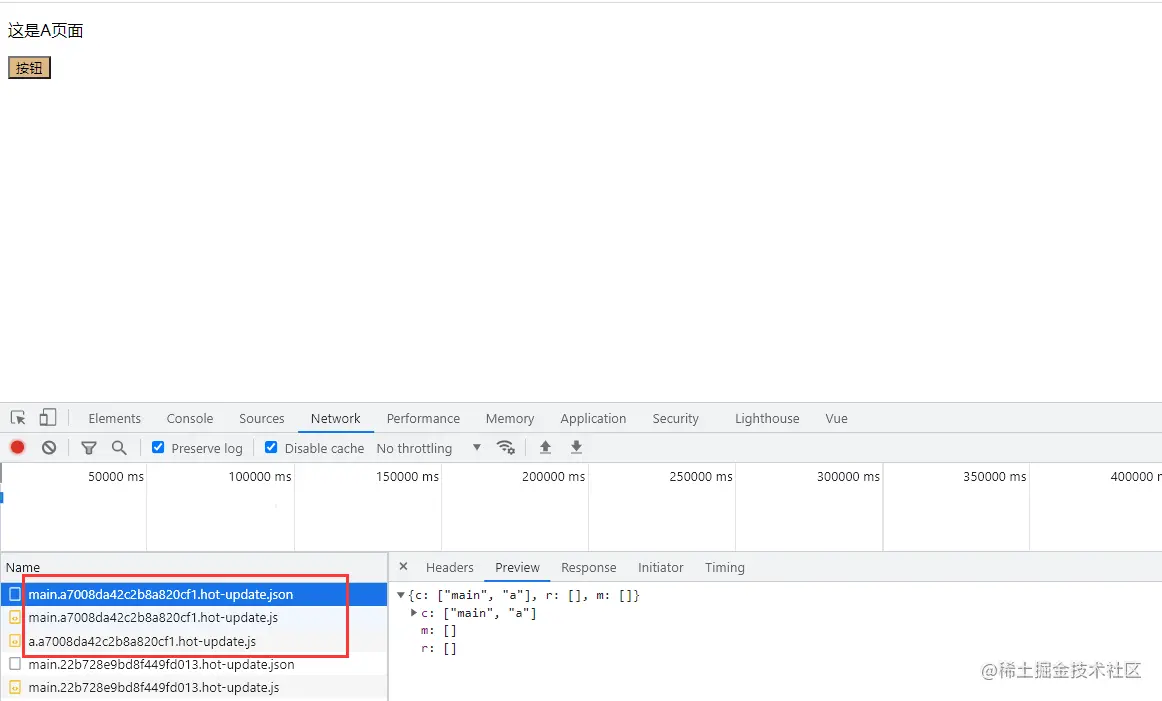The width and height of the screenshot is (1162, 701).
Task: Open the Console tab
Action: (190, 419)
